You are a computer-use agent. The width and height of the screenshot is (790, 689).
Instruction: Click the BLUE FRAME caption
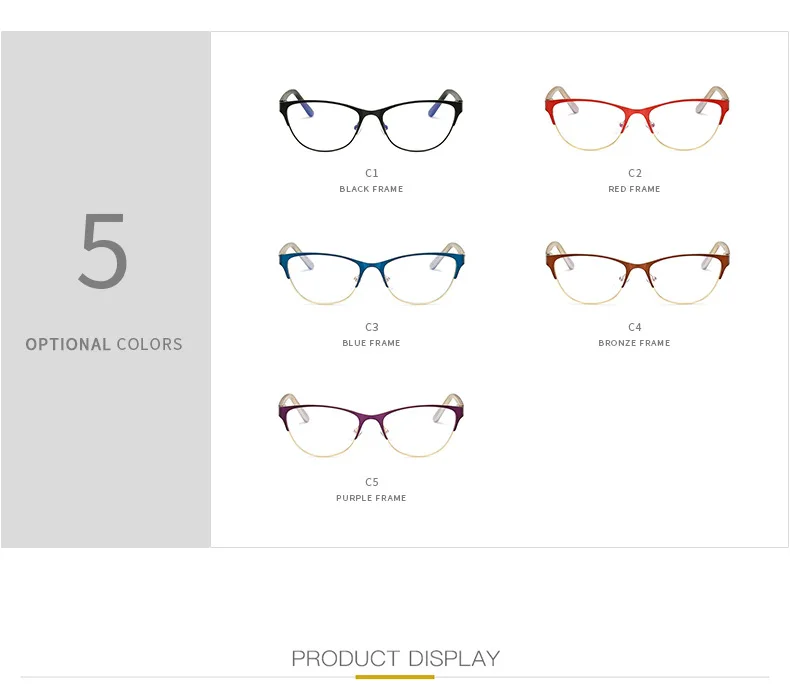click(x=371, y=343)
